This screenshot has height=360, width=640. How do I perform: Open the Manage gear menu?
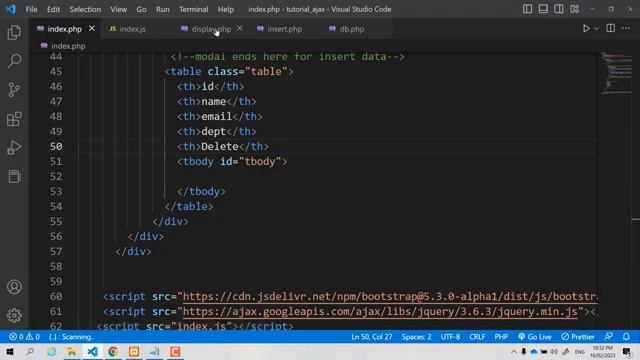click(14, 315)
